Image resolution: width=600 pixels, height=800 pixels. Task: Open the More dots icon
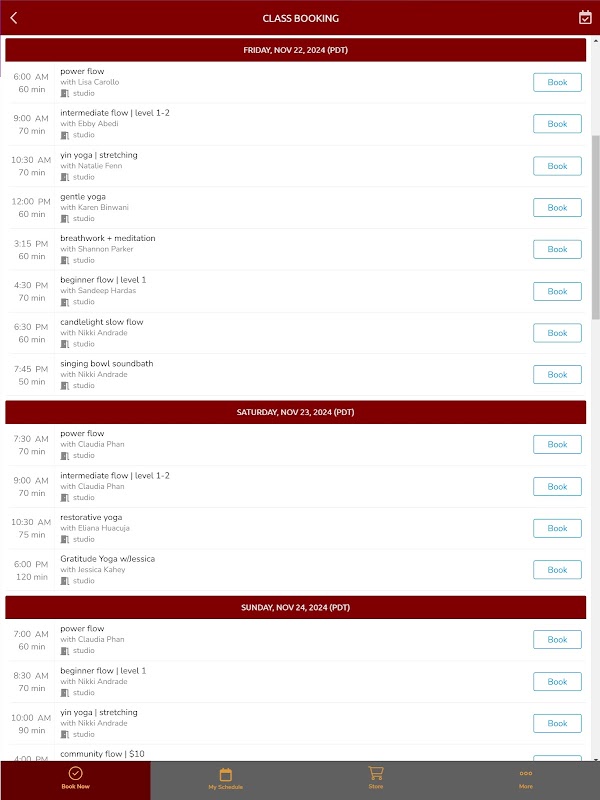click(x=525, y=773)
